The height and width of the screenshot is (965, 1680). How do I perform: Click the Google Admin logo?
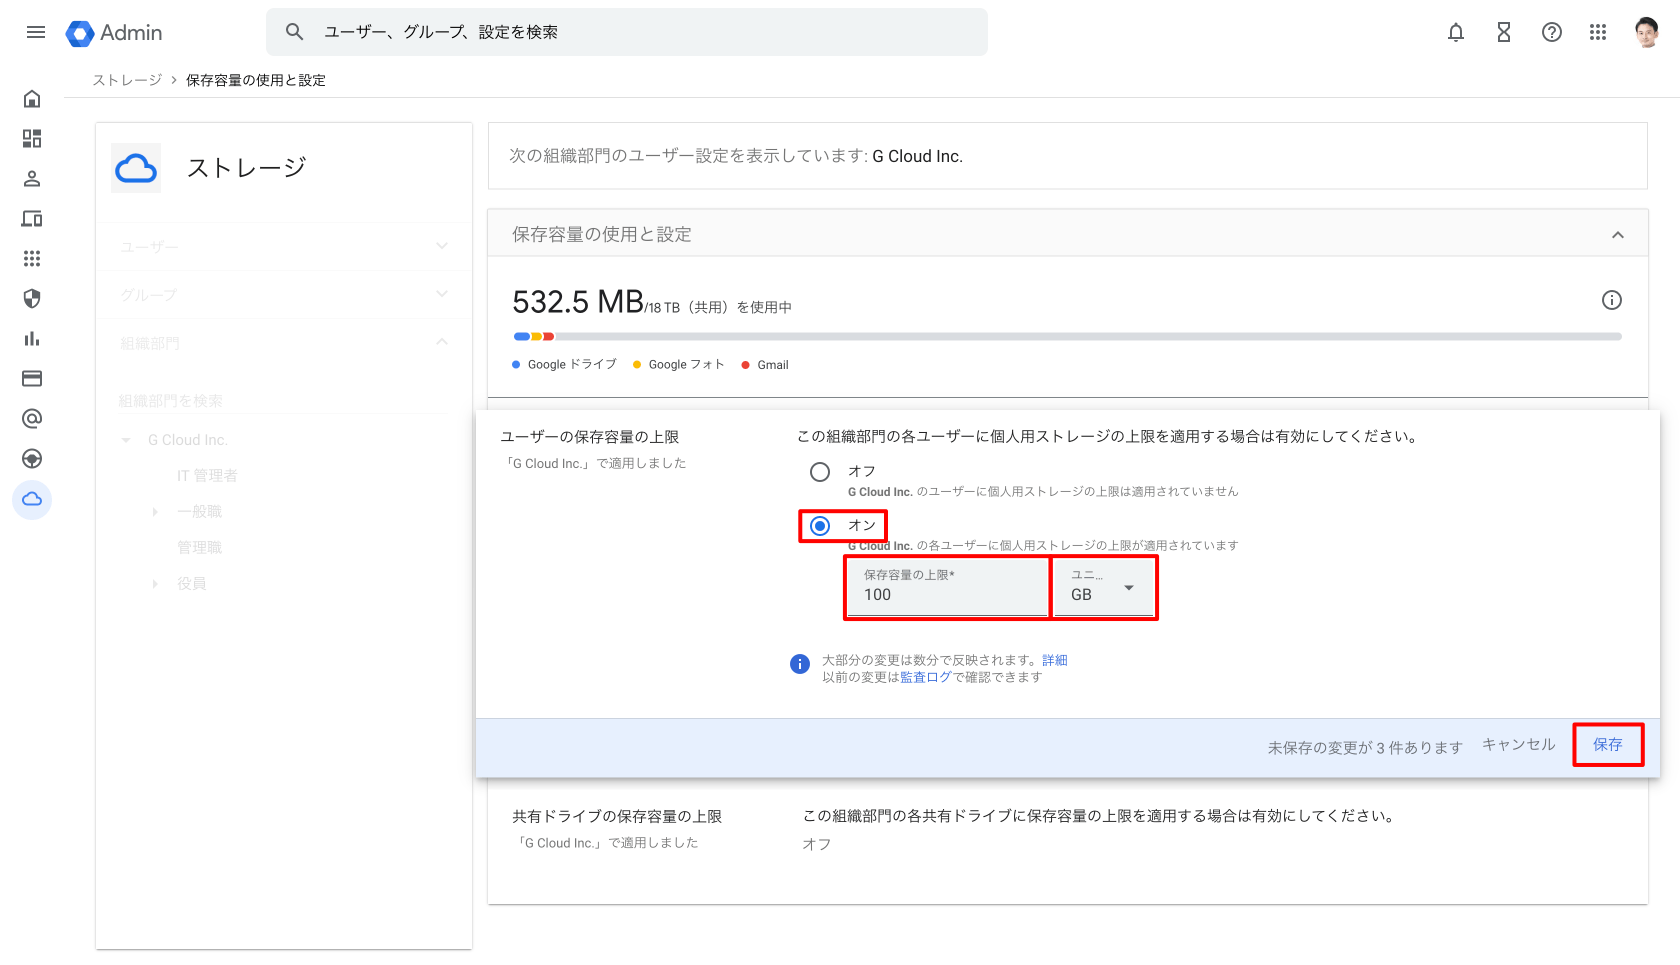[x=114, y=33]
